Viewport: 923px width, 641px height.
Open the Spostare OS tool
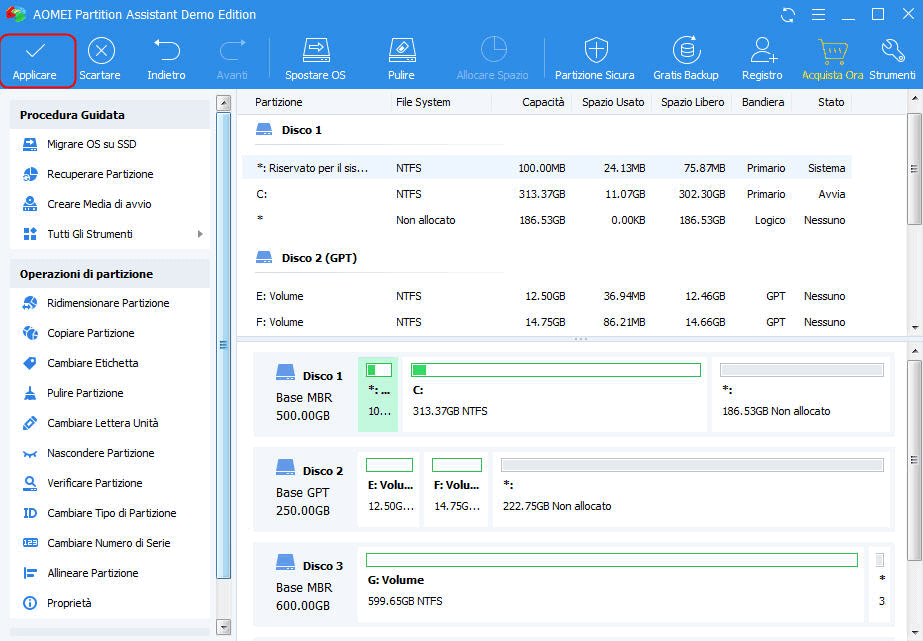[315, 51]
